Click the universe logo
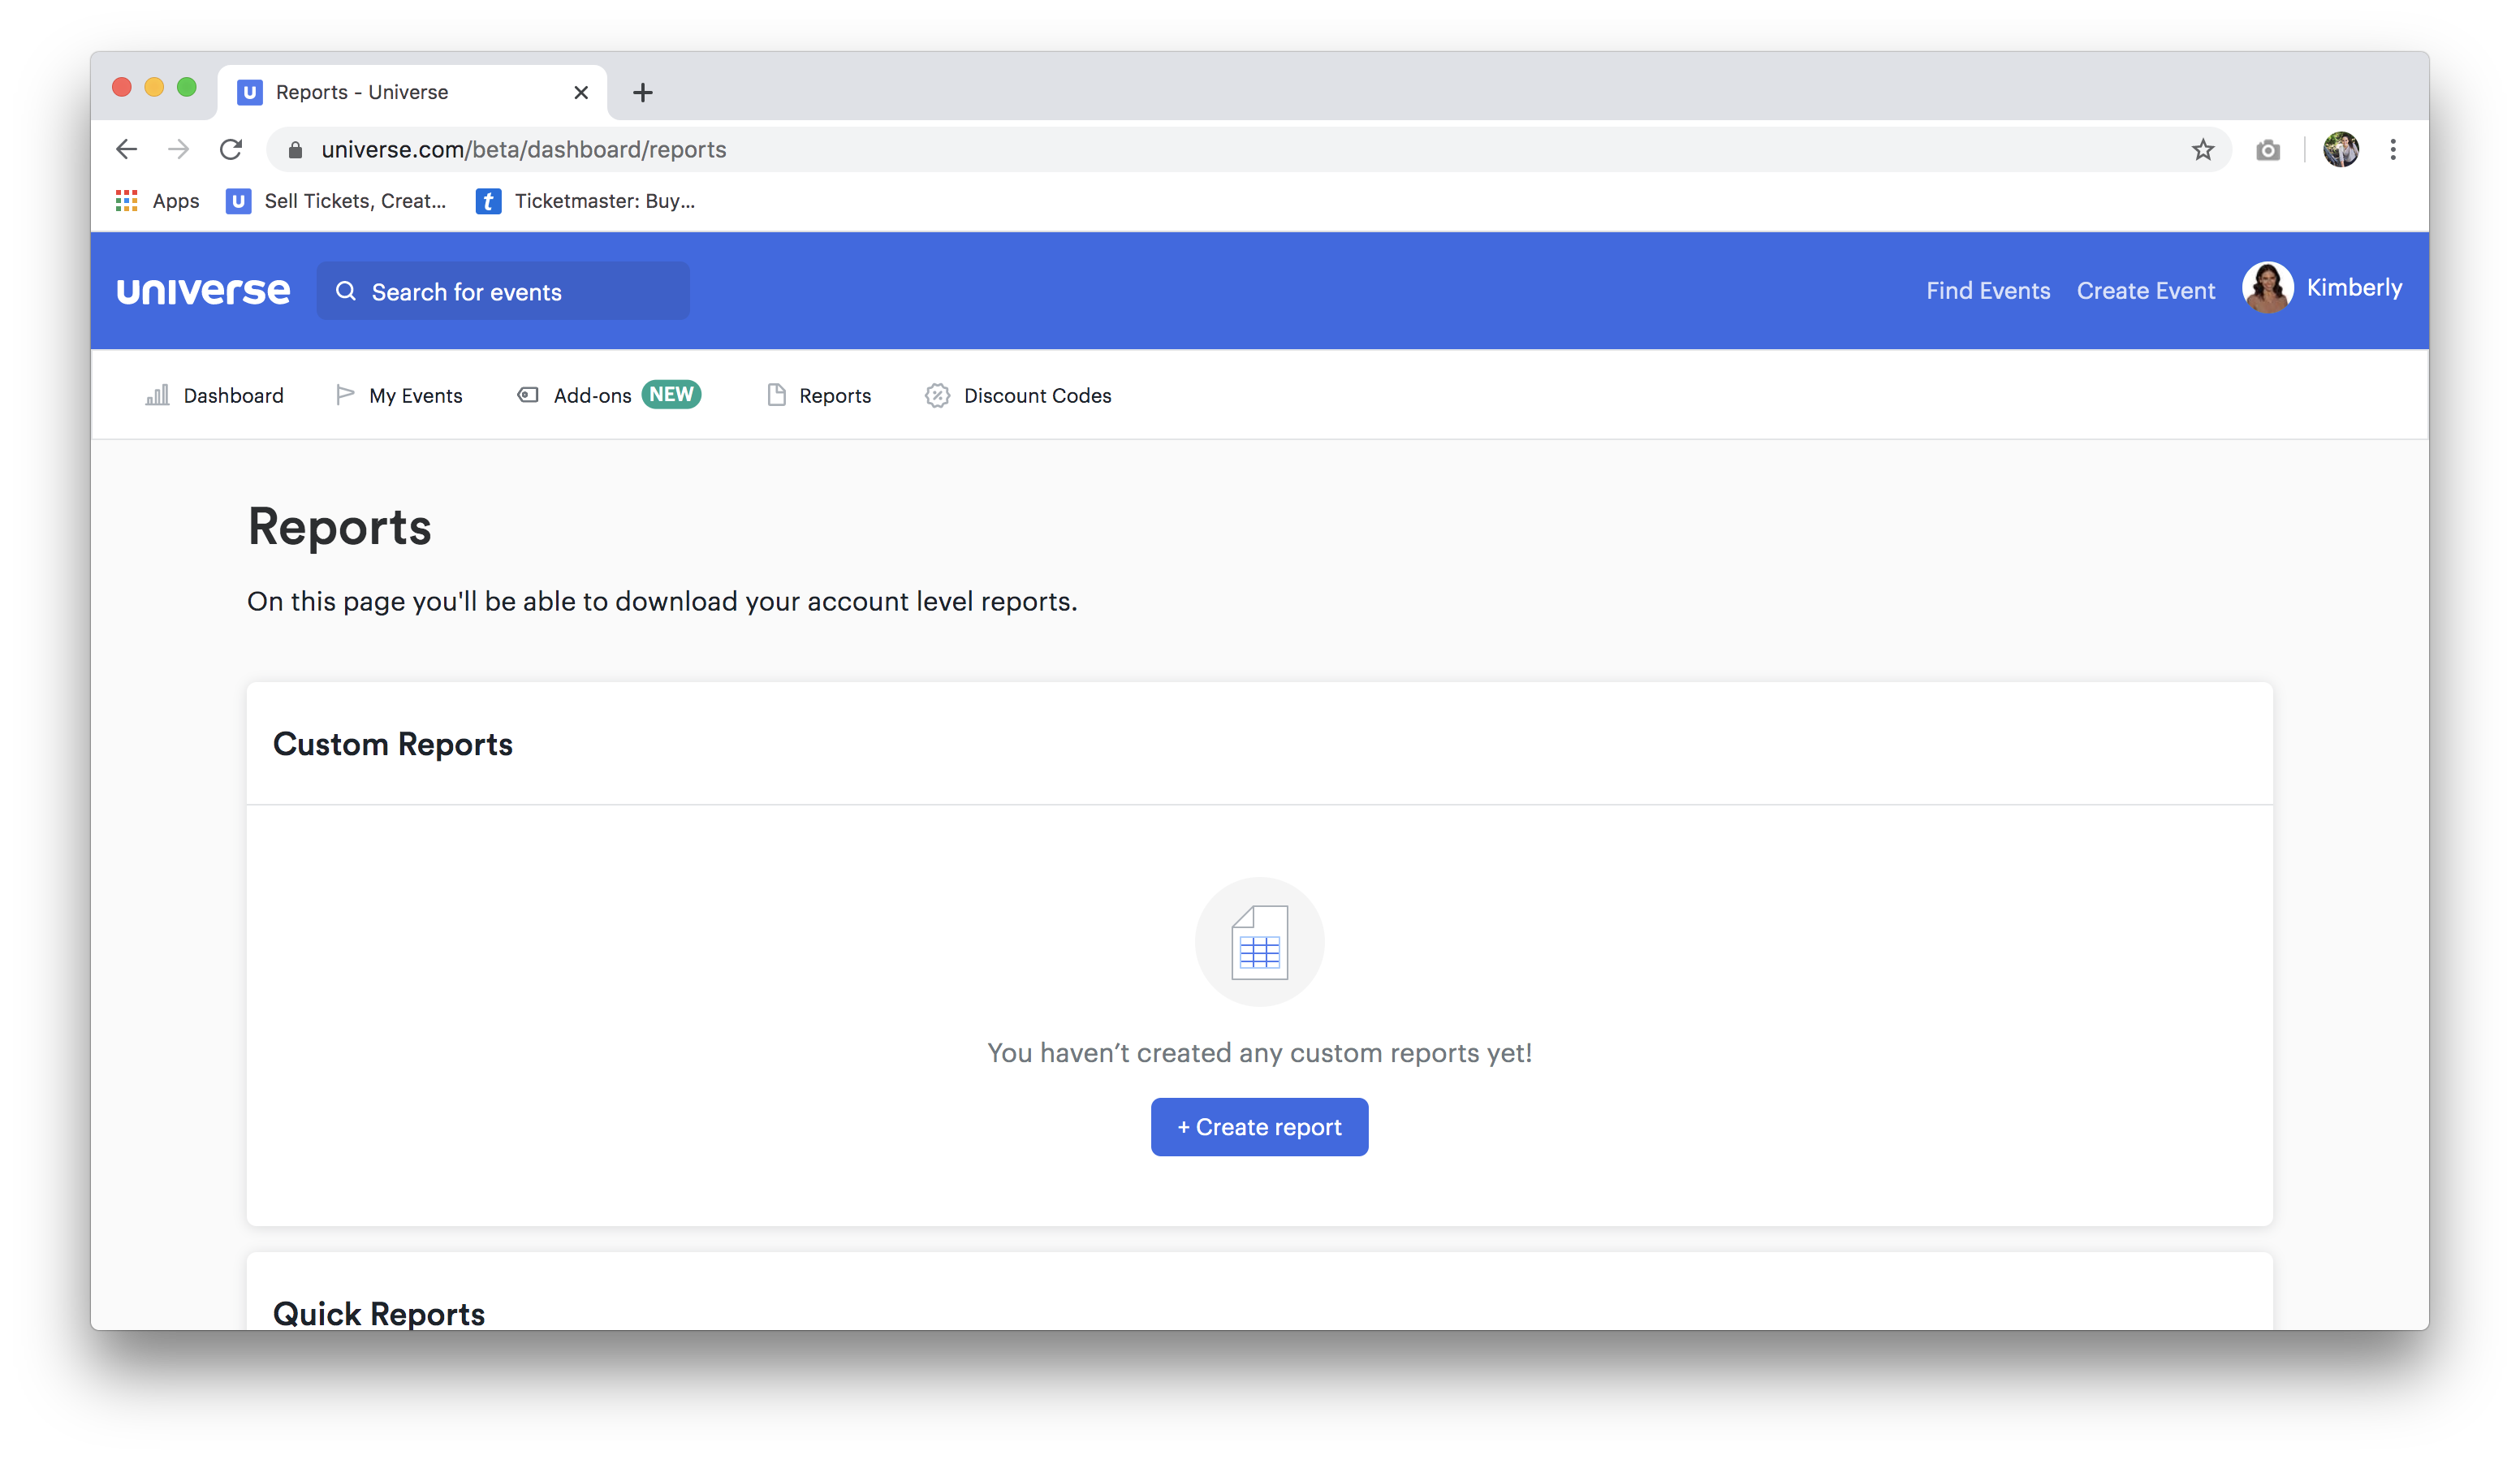This screenshot has width=2520, height=1460. 204,291
